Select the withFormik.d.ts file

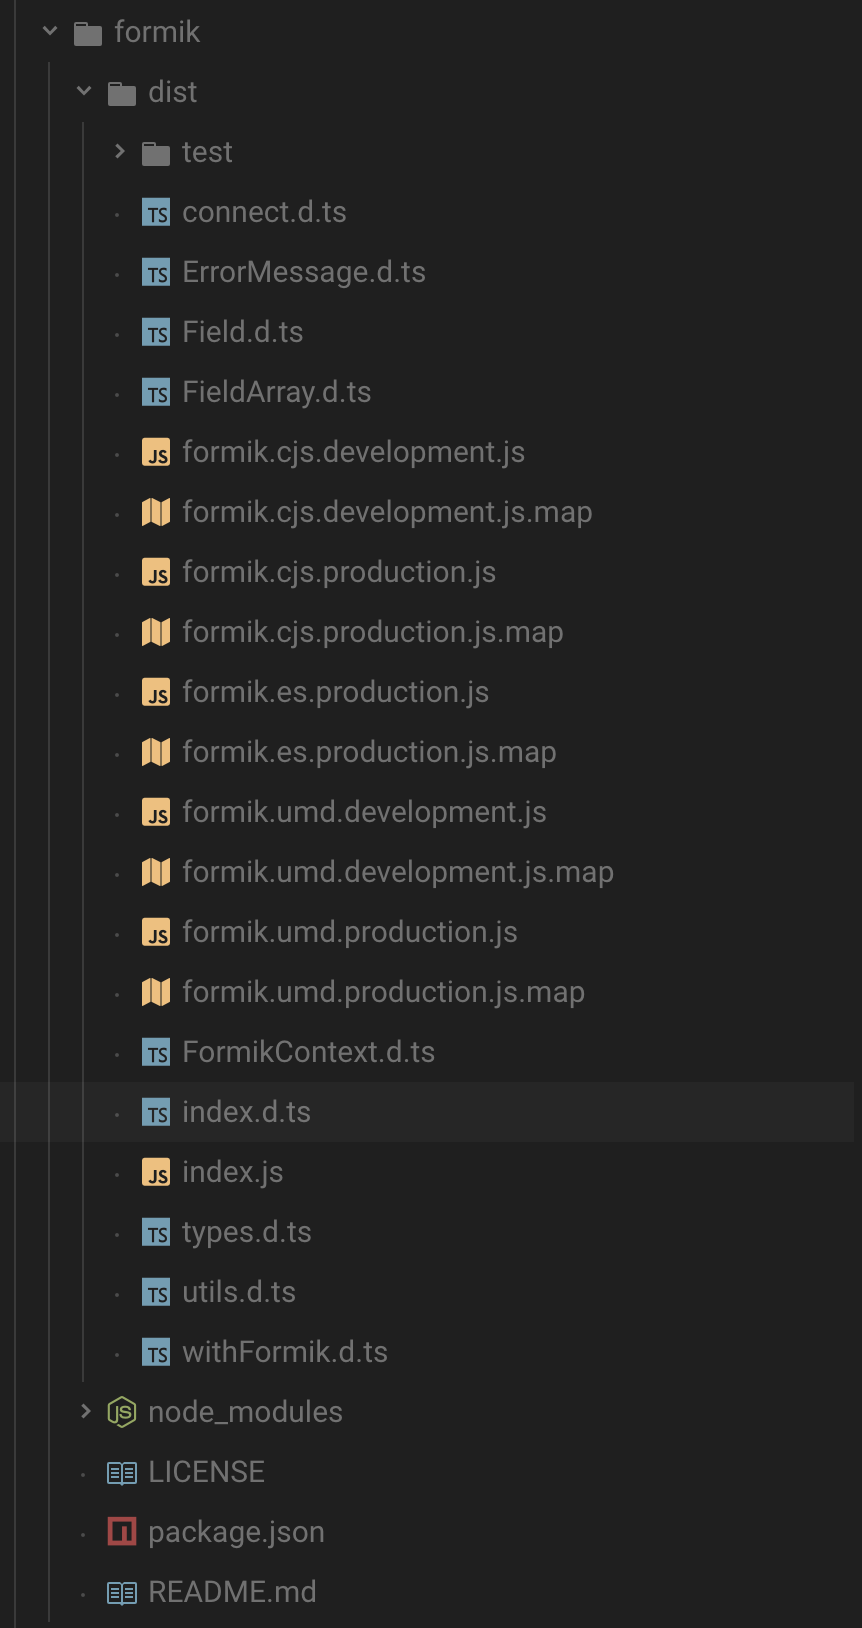(285, 1352)
